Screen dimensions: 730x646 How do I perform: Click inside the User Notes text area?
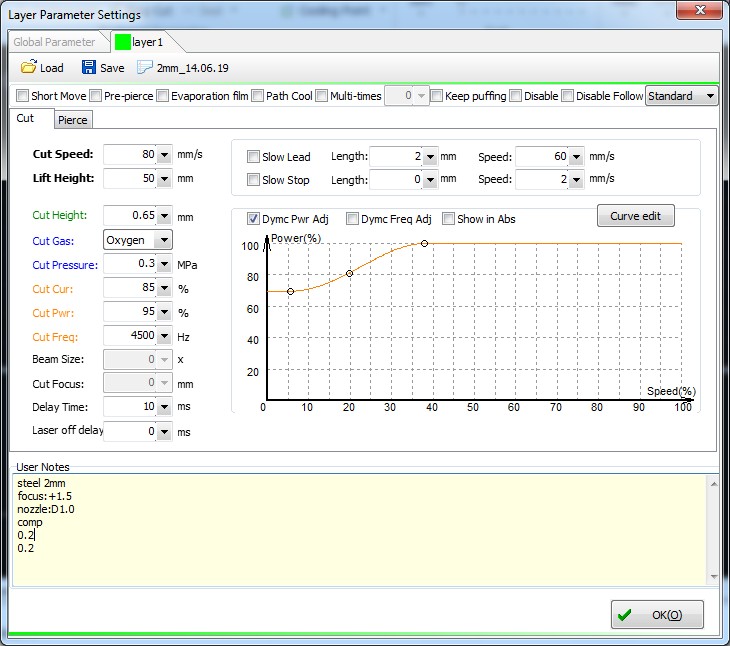(x=360, y=530)
